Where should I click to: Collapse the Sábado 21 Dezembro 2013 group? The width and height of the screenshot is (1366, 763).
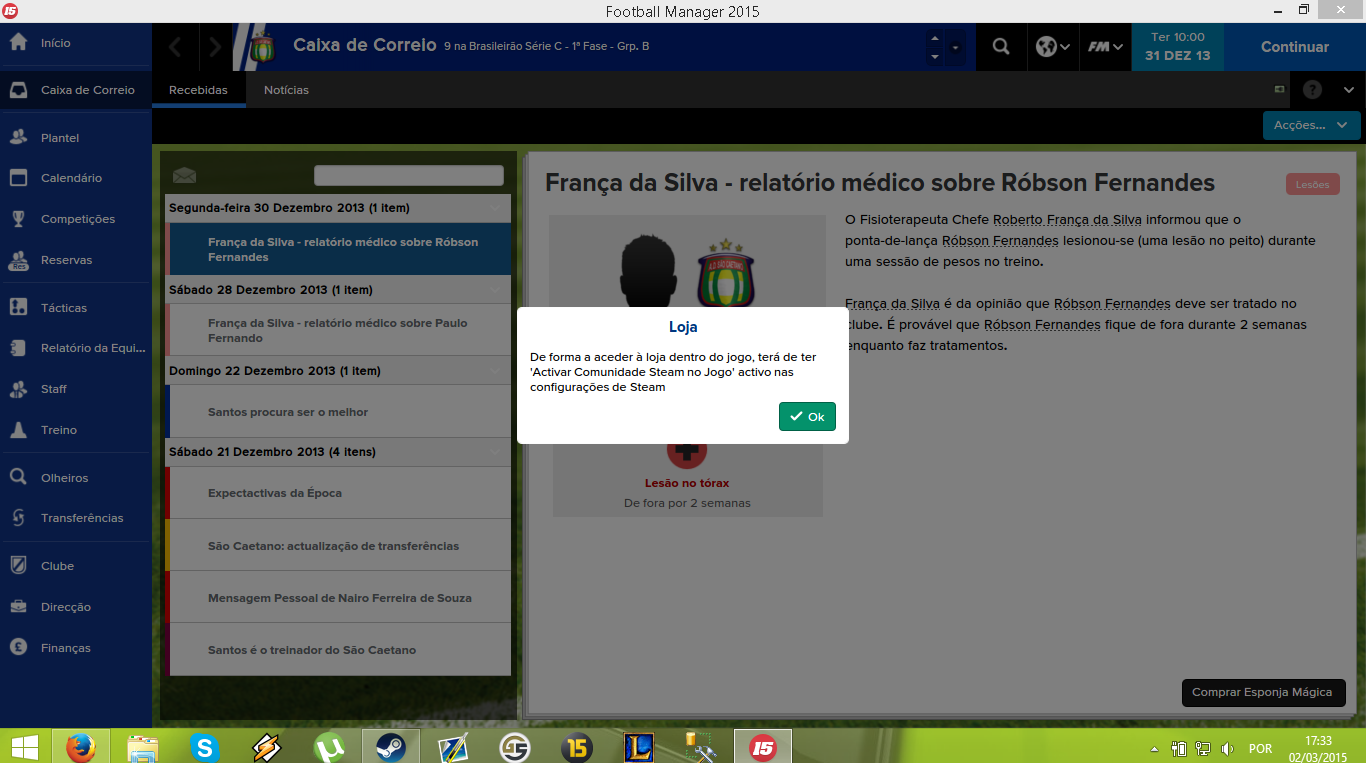(x=497, y=452)
